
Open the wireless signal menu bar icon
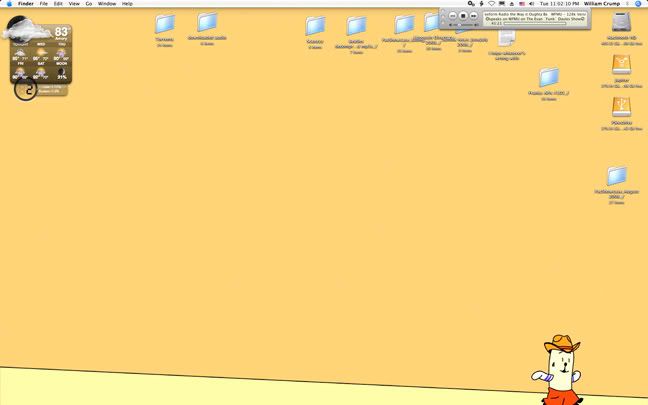tap(491, 4)
